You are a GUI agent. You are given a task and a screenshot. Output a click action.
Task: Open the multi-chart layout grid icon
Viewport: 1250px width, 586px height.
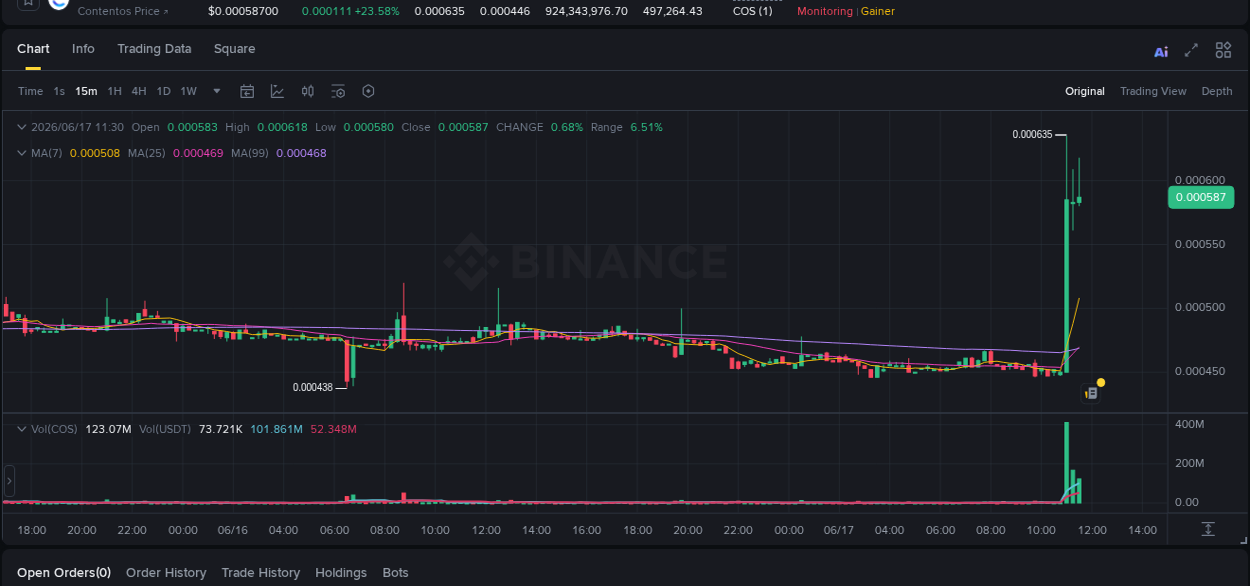[x=1223, y=50]
